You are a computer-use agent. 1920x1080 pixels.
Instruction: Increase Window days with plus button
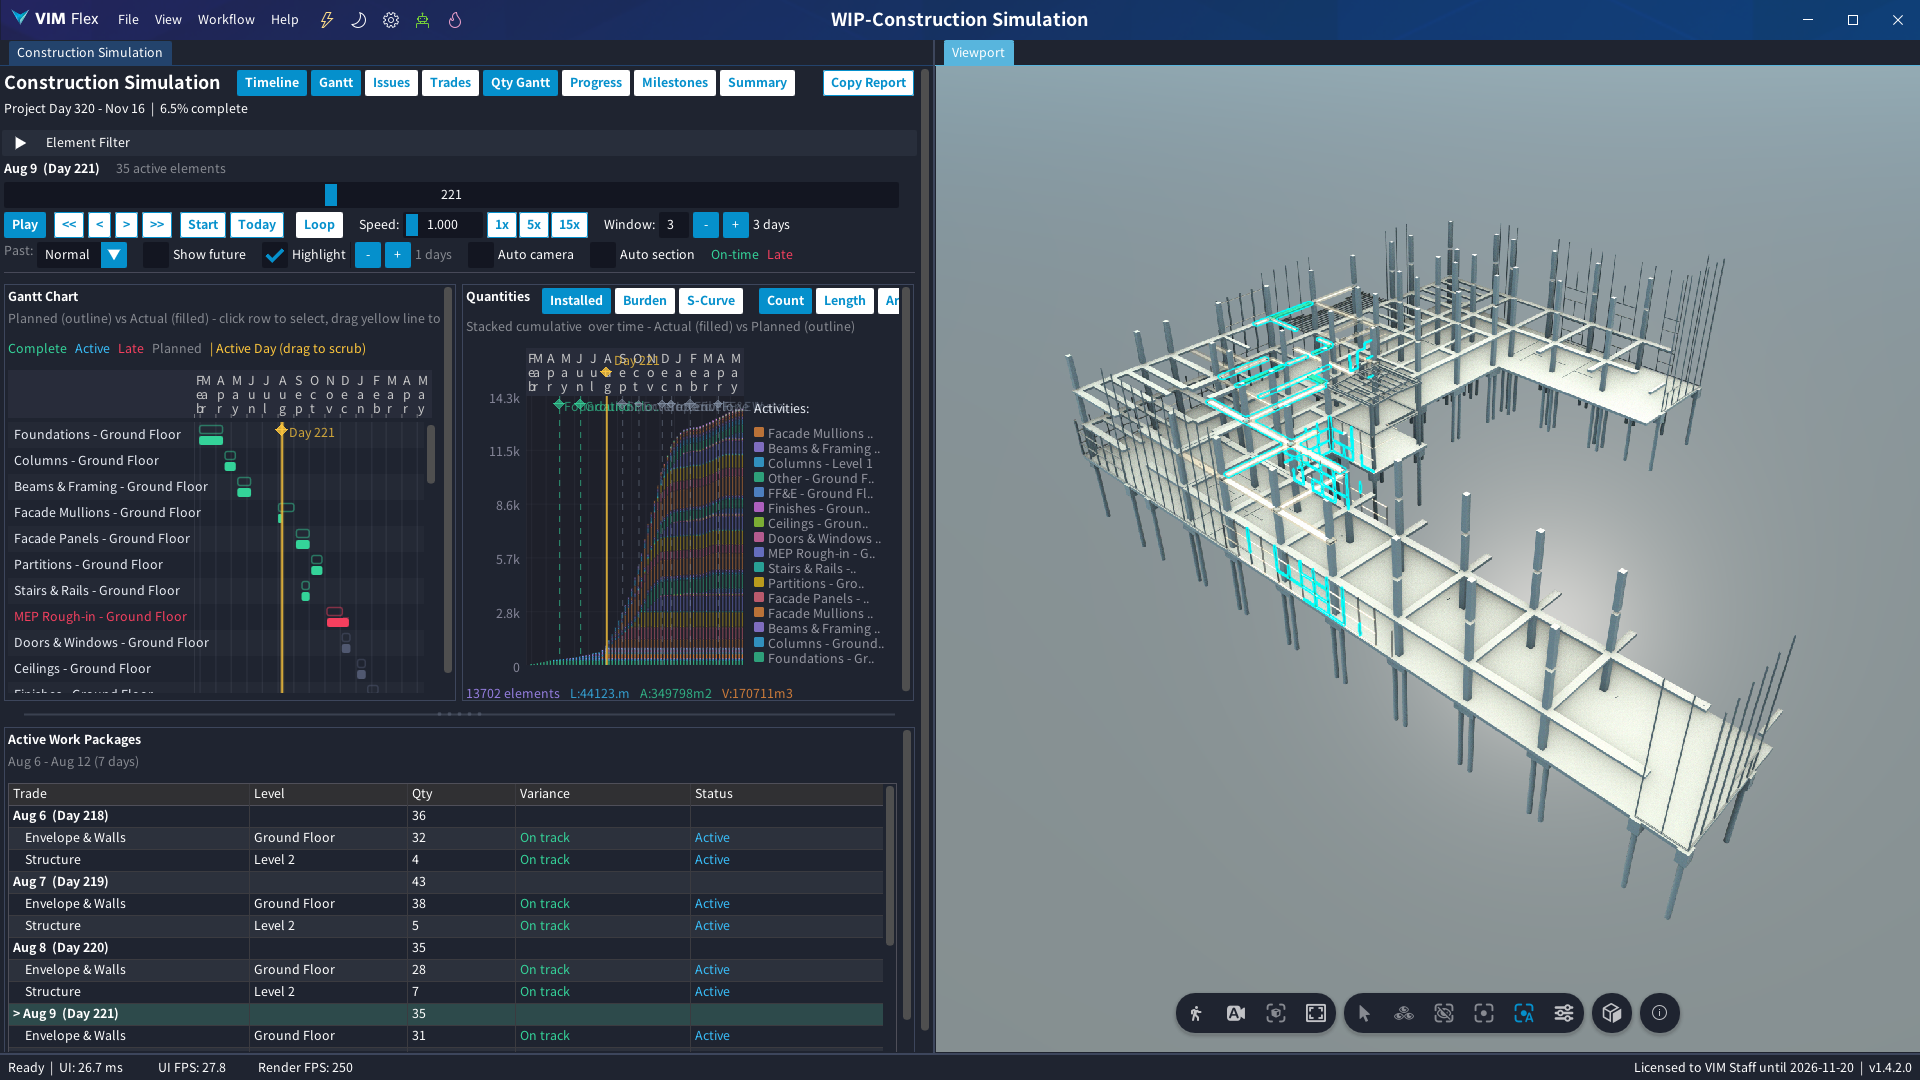tap(735, 225)
